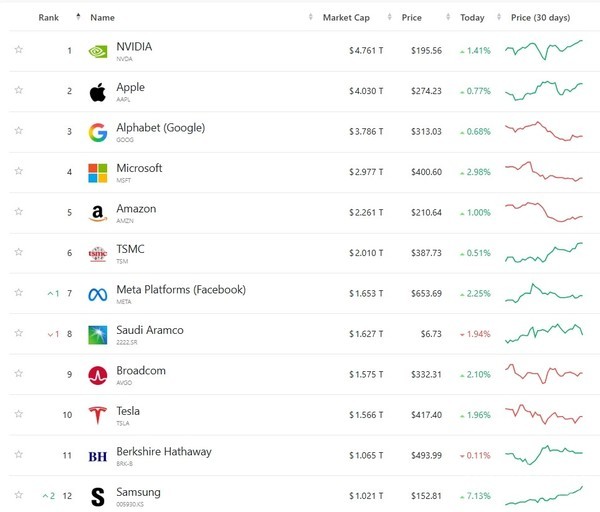Image resolution: width=600 pixels, height=512 pixels.
Task: Click the Apple logo icon
Action: point(97,92)
